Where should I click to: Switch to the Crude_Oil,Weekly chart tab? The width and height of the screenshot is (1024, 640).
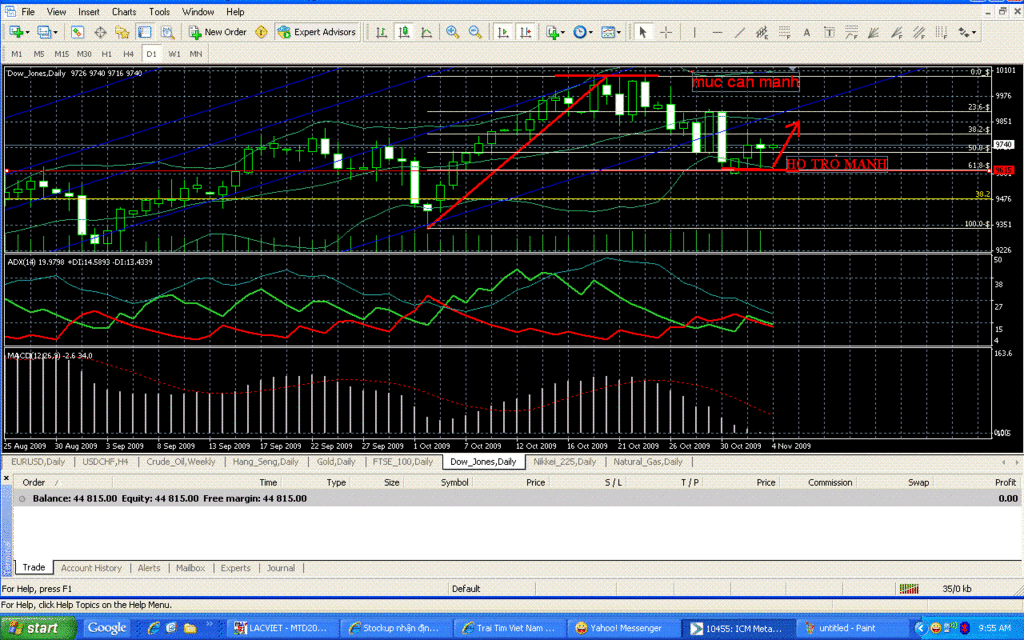tap(180, 462)
